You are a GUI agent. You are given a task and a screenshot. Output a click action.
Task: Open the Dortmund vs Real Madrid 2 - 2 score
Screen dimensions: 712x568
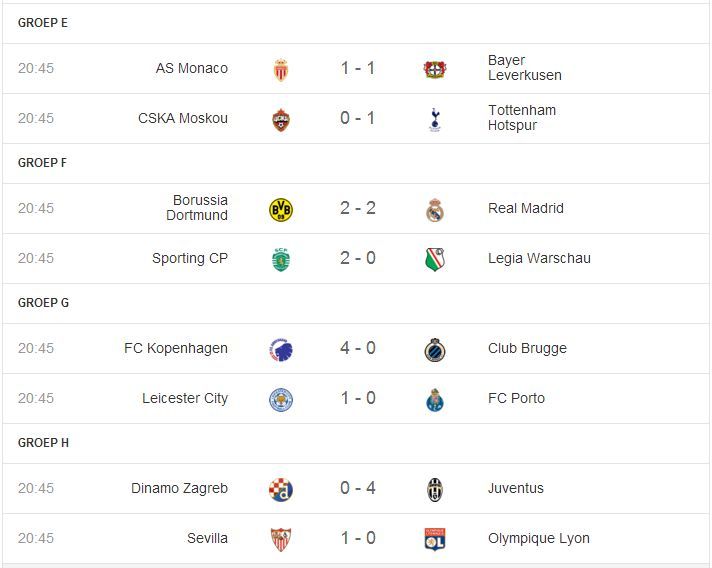358,208
